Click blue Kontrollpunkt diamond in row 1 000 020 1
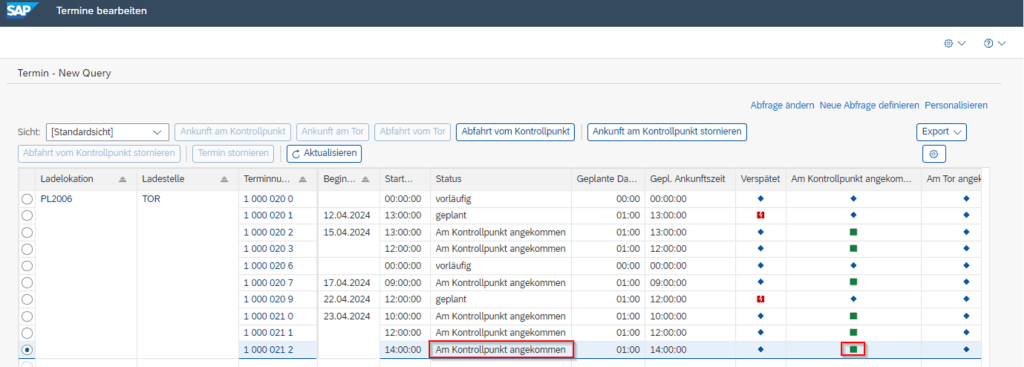Screen dimensions: 1024x367 [853, 215]
